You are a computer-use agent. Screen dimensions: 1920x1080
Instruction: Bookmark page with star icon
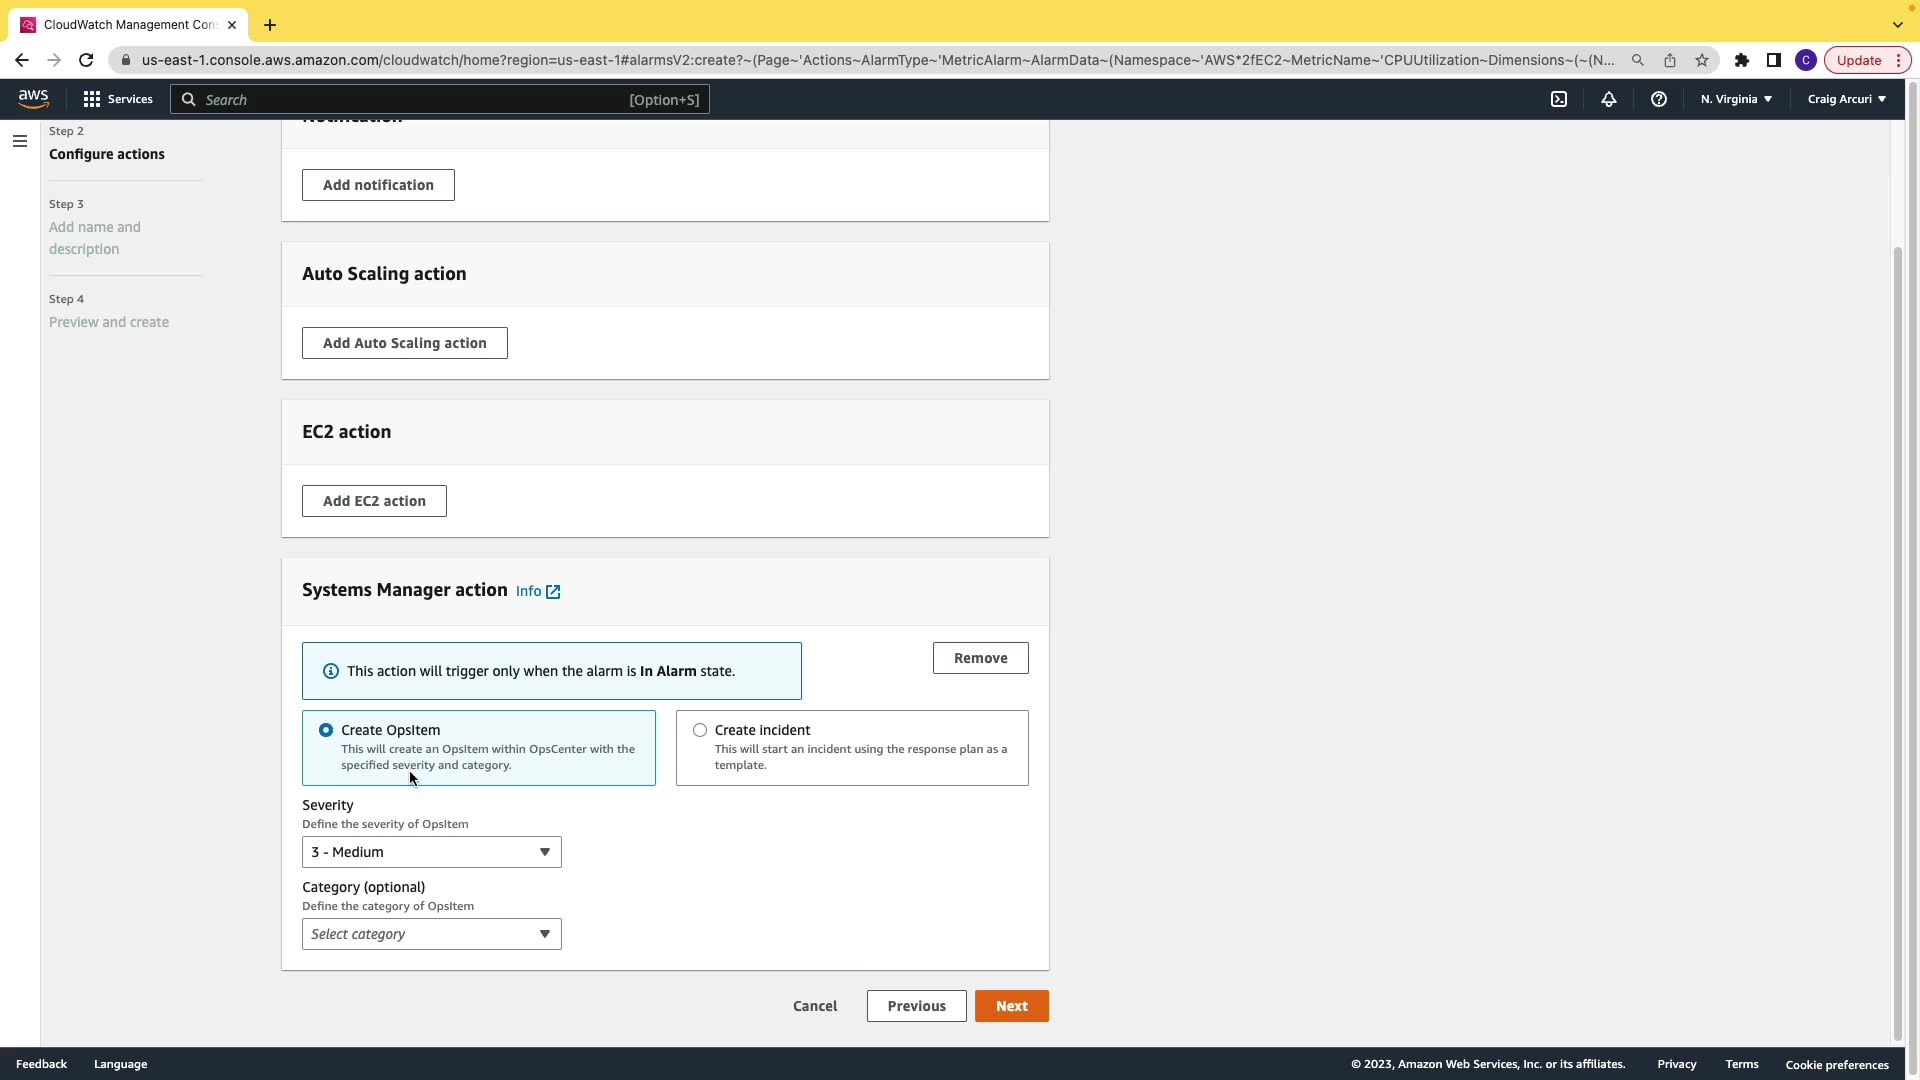coord(1701,60)
